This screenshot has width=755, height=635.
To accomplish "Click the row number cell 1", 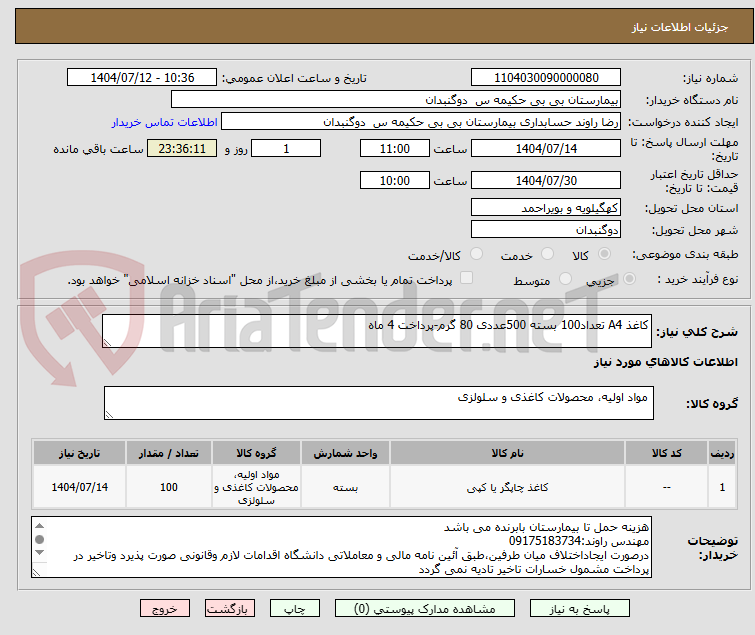I will click(722, 487).
